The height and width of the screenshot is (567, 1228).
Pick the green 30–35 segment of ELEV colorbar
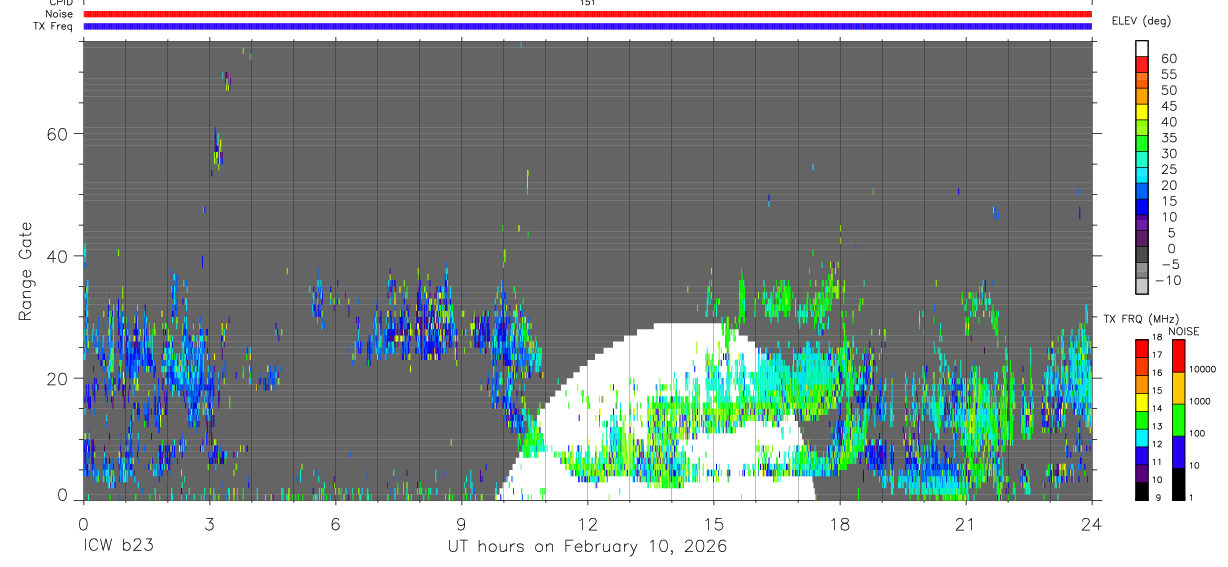[x=1141, y=142]
